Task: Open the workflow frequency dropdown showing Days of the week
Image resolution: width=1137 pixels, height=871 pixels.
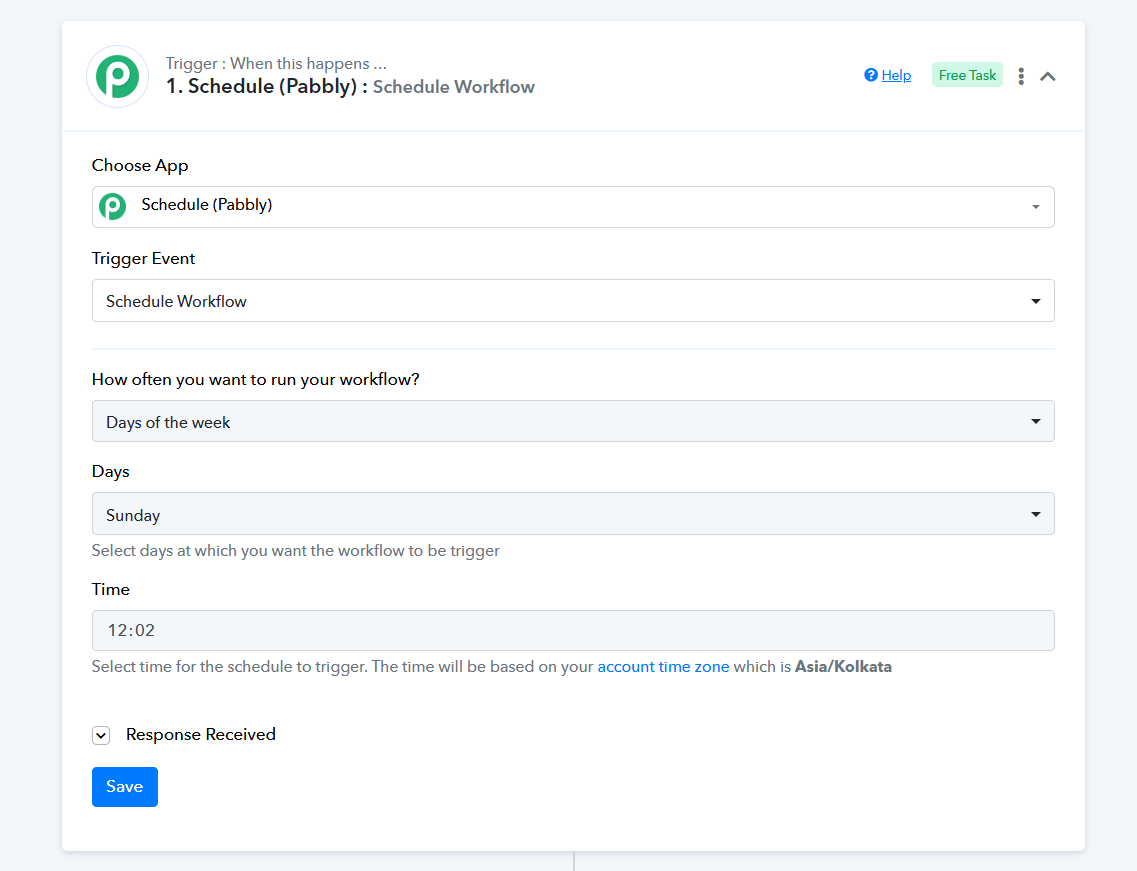Action: coord(573,421)
